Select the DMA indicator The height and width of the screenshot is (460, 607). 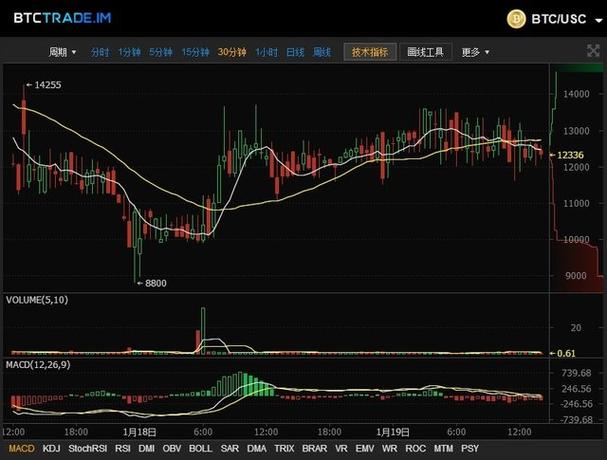256,448
